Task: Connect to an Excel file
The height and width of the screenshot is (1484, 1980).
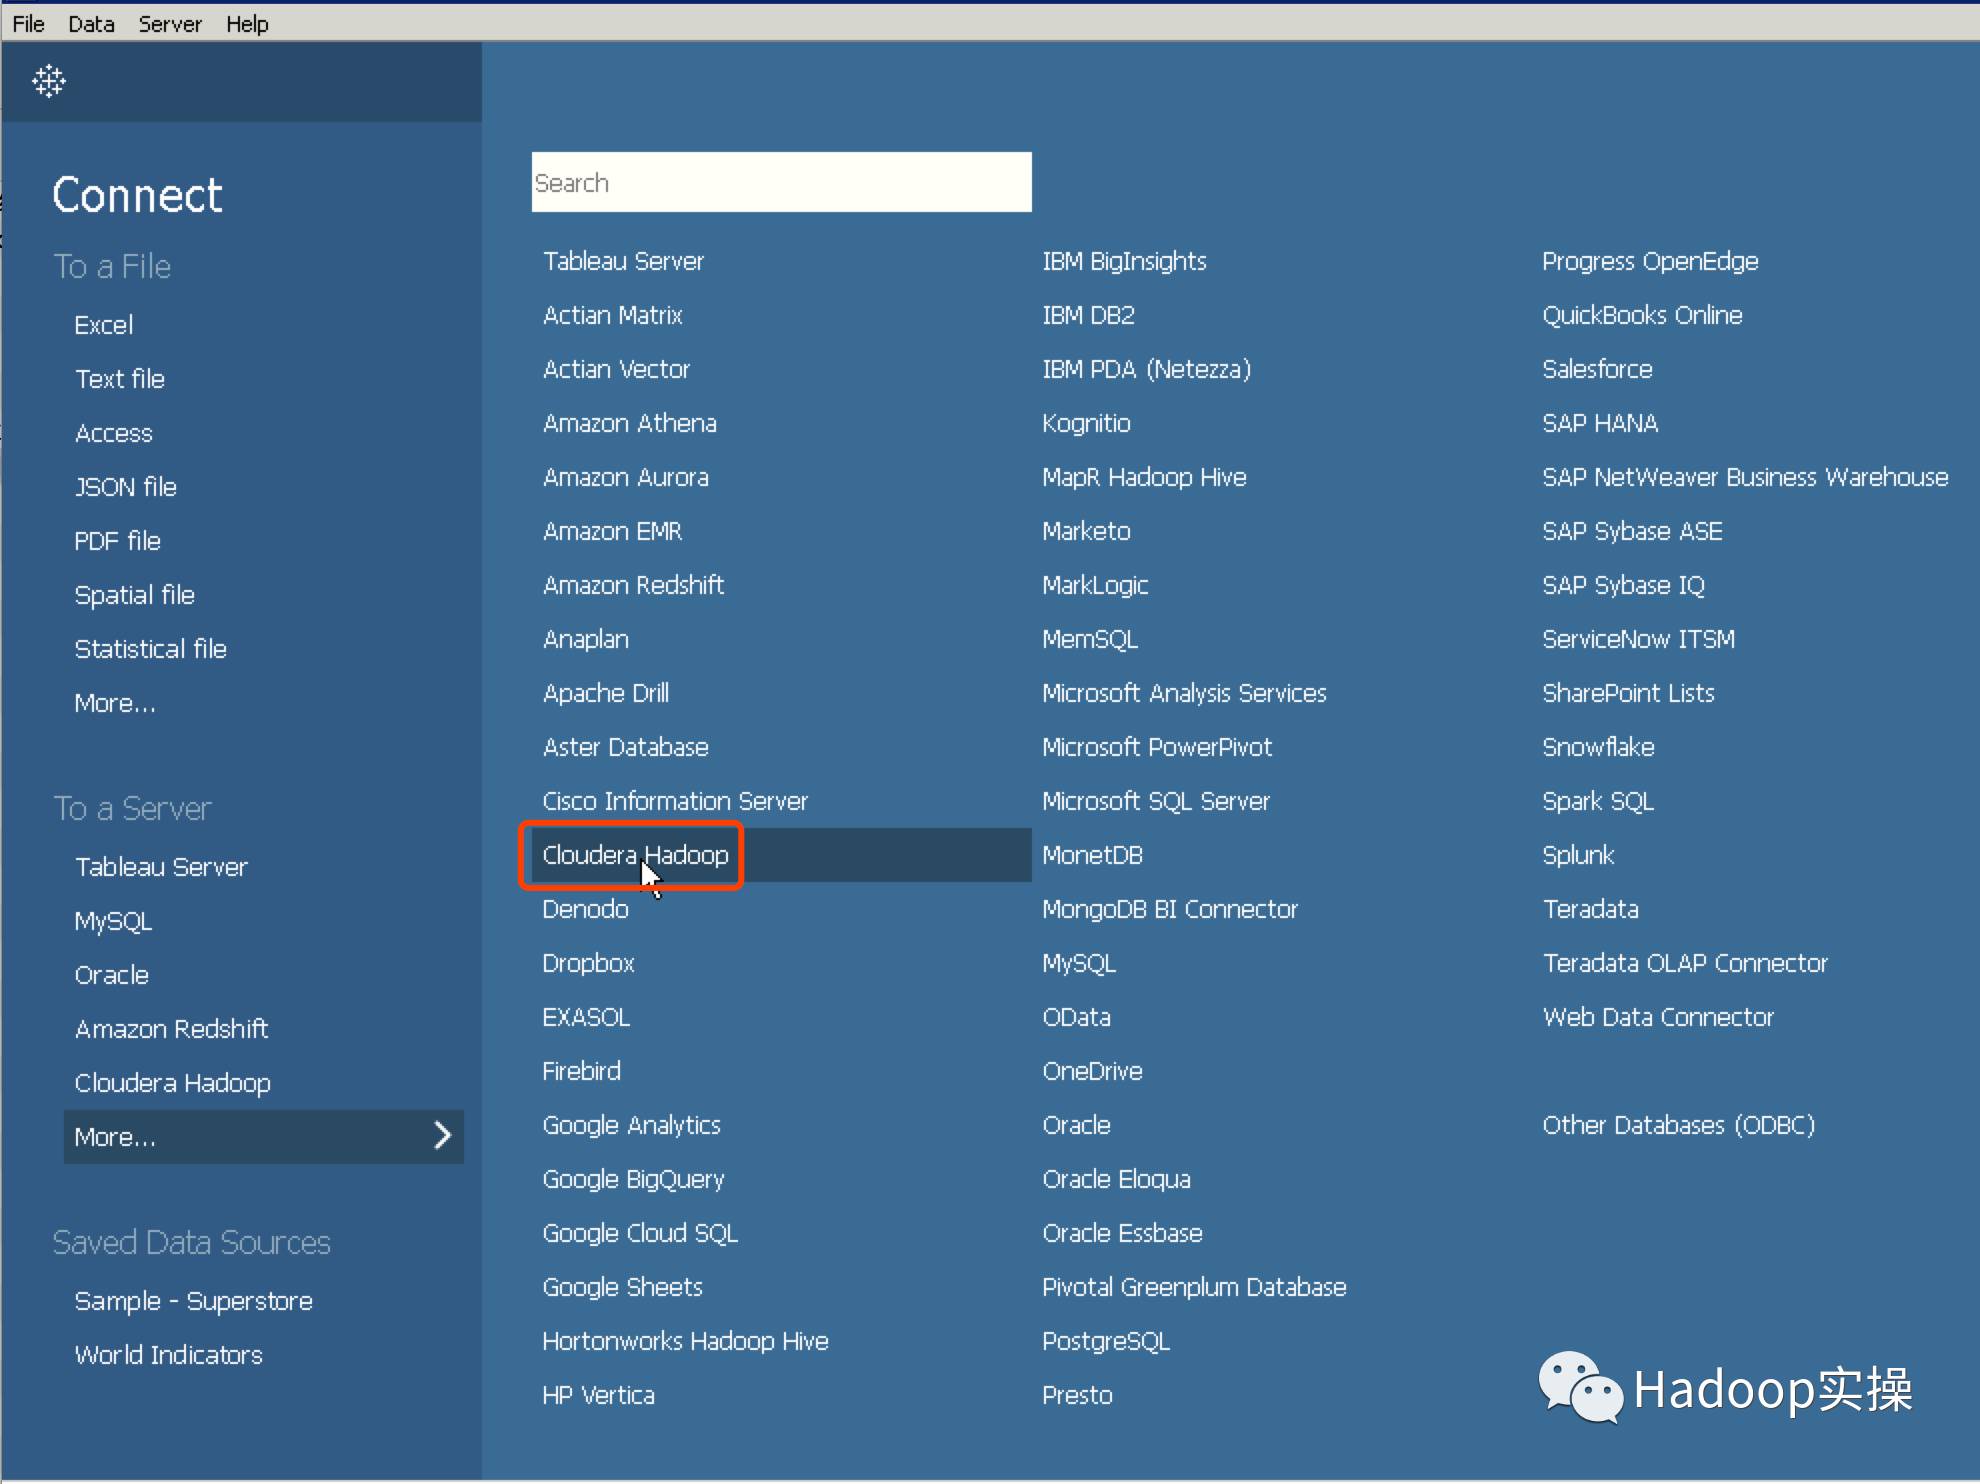Action: [103, 325]
